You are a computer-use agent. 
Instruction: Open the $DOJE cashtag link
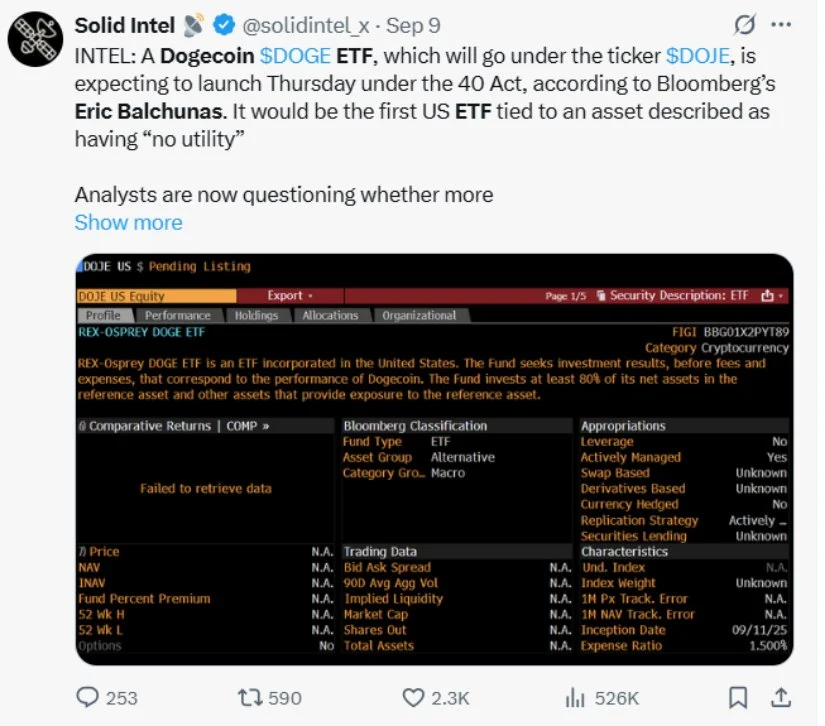tap(698, 56)
